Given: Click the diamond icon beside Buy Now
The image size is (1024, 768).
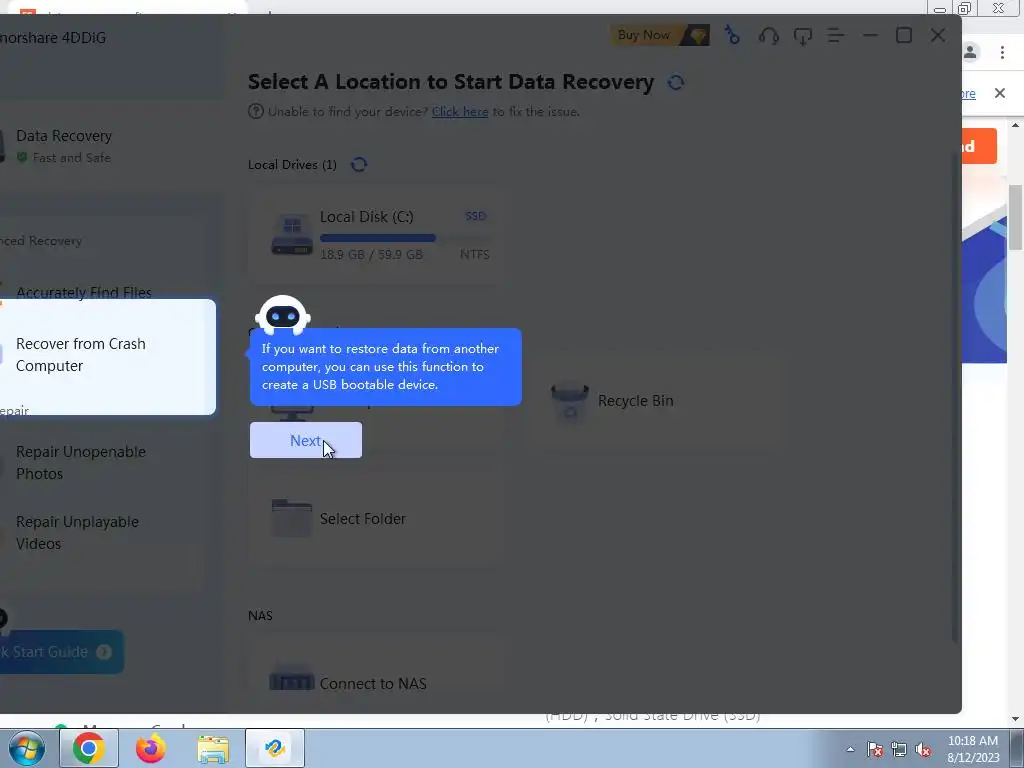Looking at the screenshot, I should tap(697, 35).
